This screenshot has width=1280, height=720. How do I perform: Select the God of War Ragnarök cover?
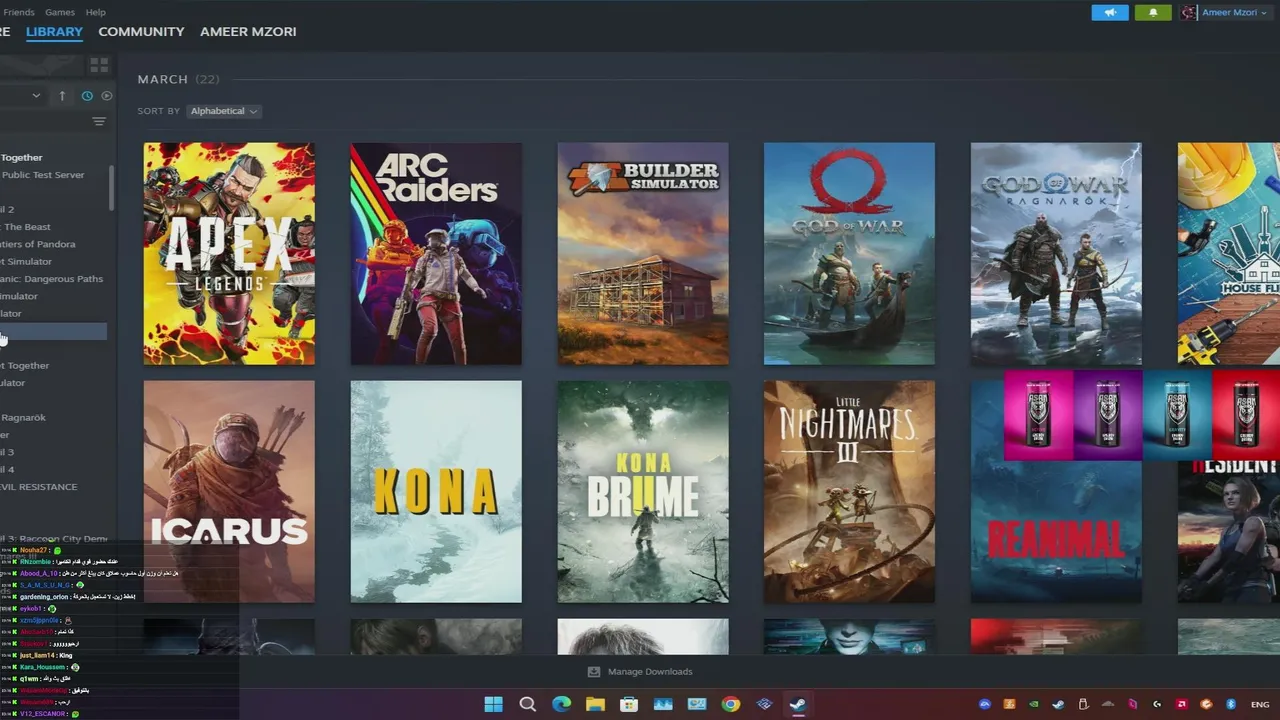[x=1056, y=254]
